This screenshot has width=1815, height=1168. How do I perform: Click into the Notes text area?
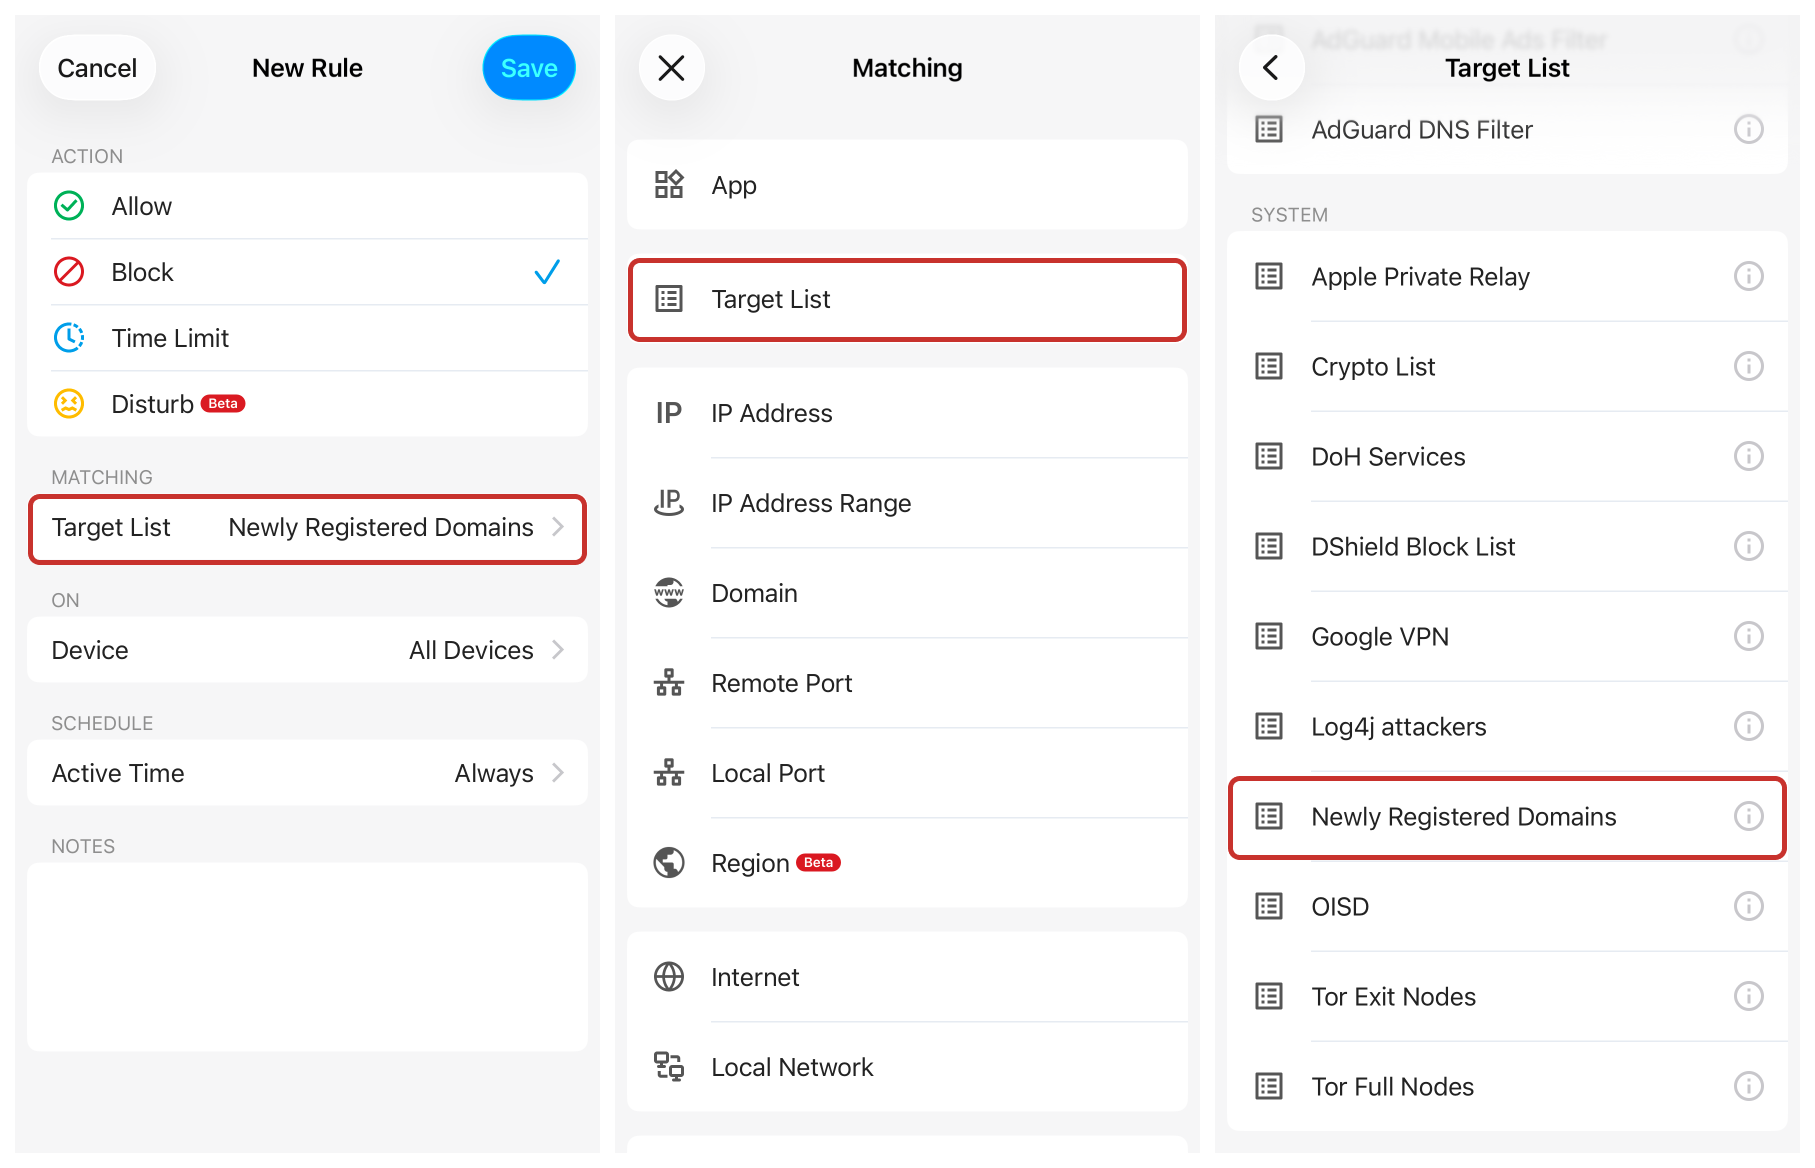pos(307,956)
